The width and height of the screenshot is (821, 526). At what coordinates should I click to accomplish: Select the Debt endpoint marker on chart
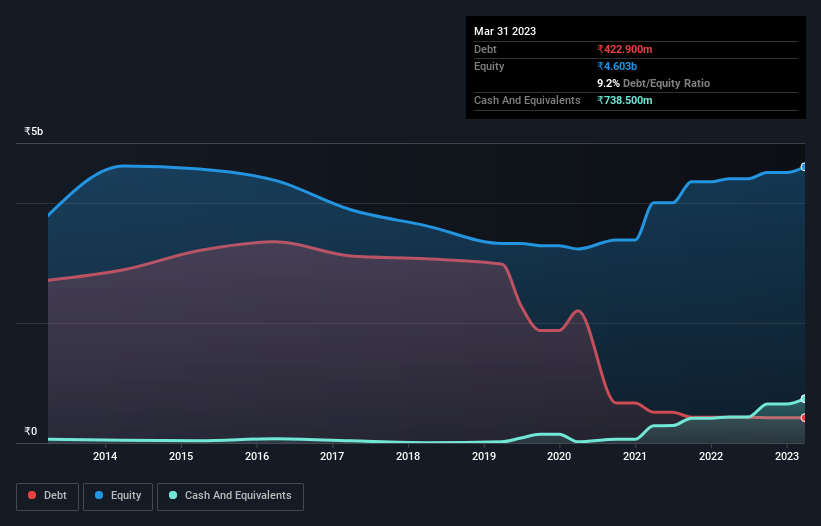pyautogui.click(x=804, y=418)
